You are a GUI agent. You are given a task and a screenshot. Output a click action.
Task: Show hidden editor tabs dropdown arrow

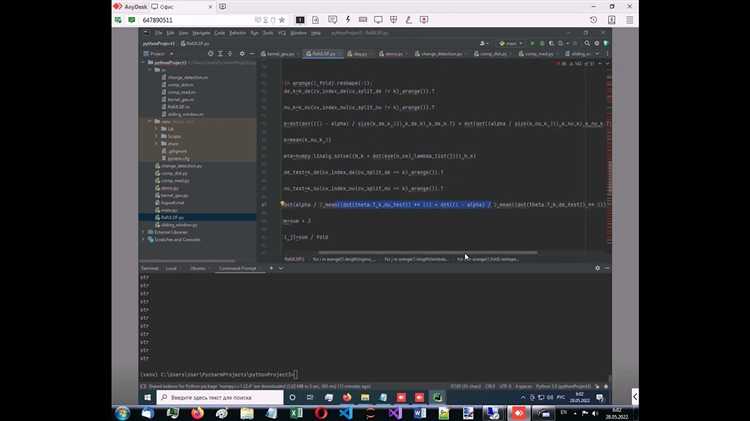[597, 54]
